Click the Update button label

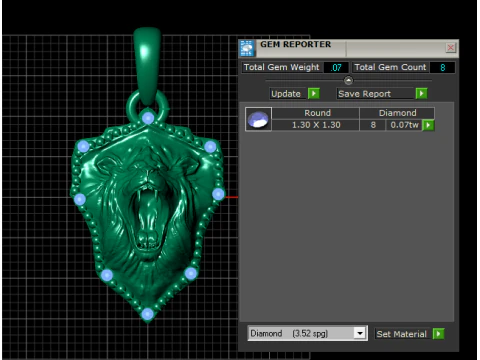click(286, 94)
